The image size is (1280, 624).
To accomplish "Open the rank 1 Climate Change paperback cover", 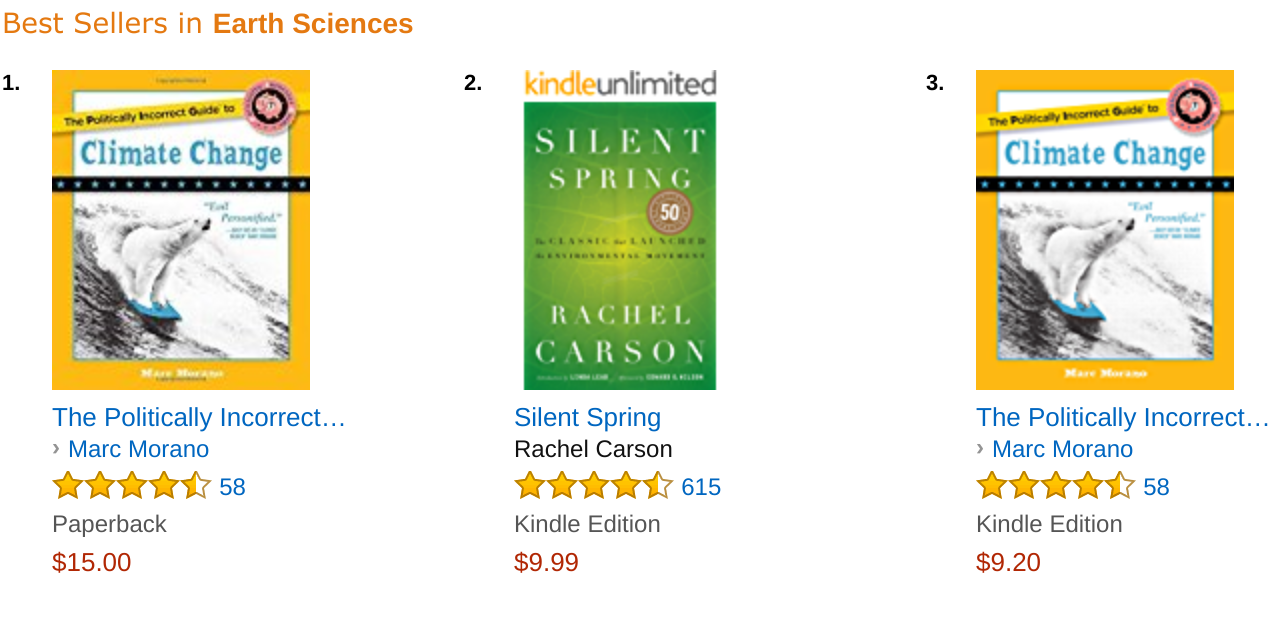I will [x=181, y=230].
